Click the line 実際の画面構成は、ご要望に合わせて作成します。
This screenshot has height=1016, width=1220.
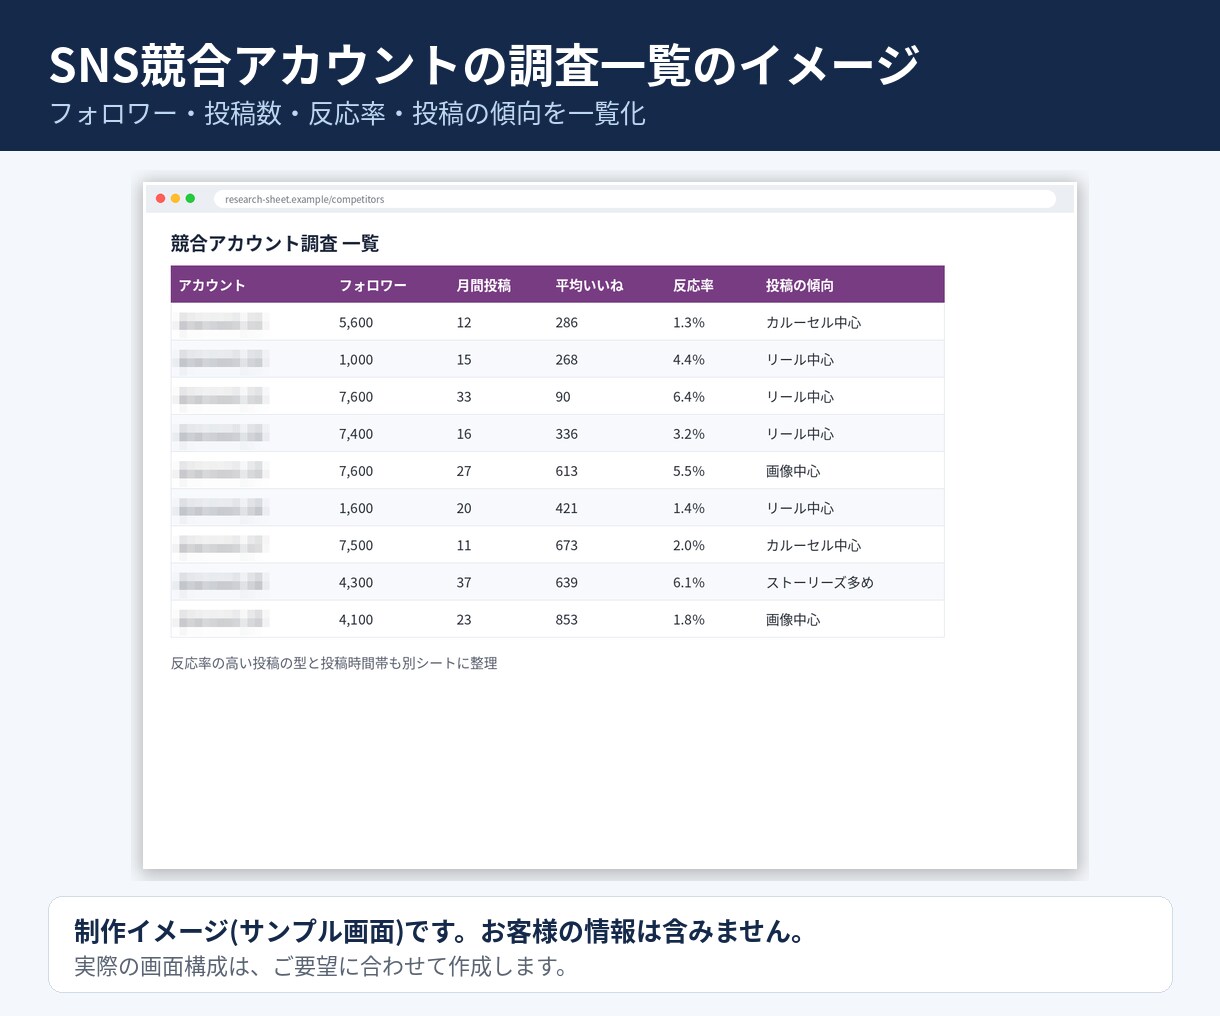pos(322,967)
